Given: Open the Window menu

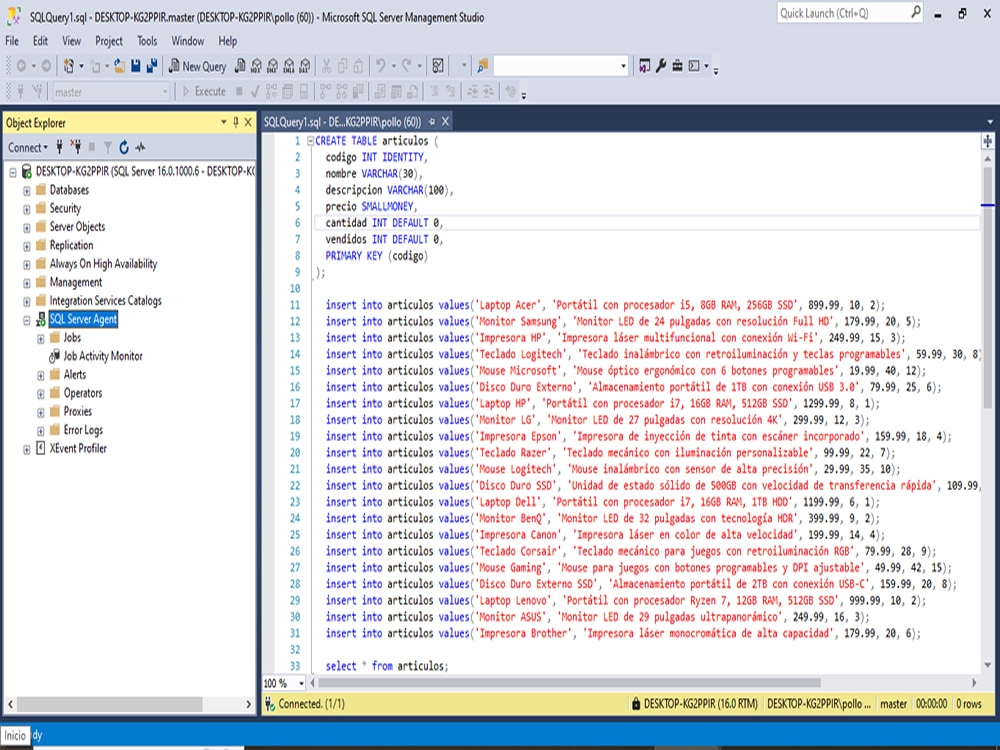Looking at the screenshot, I should click(188, 41).
